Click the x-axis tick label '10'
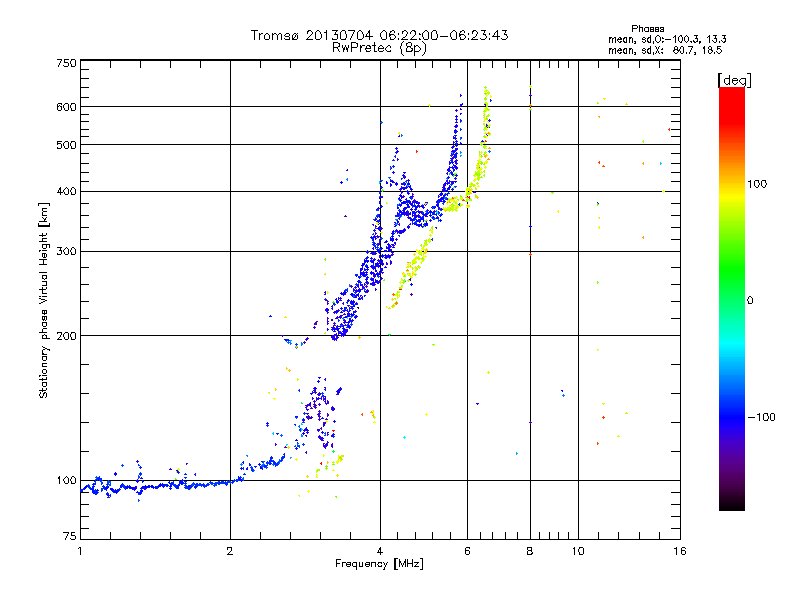The image size is (800, 600). [x=578, y=551]
